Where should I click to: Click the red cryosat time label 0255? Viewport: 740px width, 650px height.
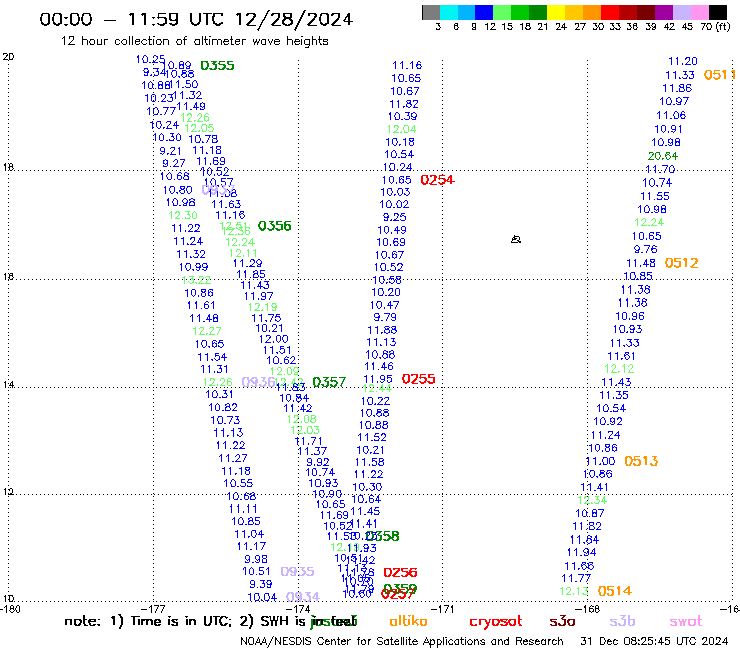418,379
